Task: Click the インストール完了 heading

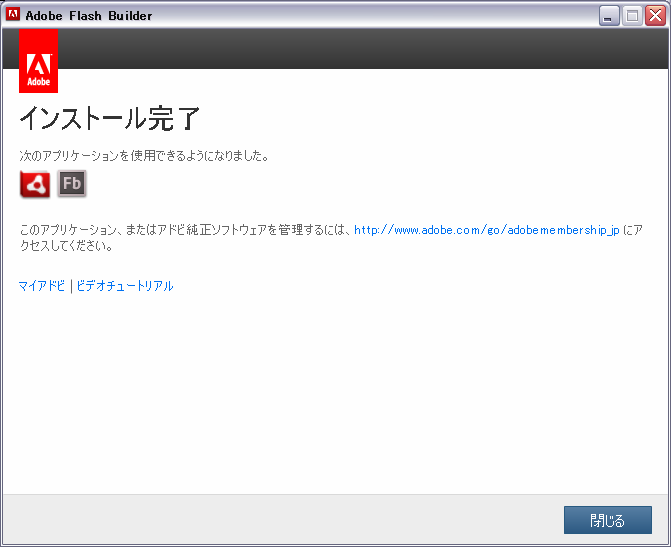Action: (110, 118)
